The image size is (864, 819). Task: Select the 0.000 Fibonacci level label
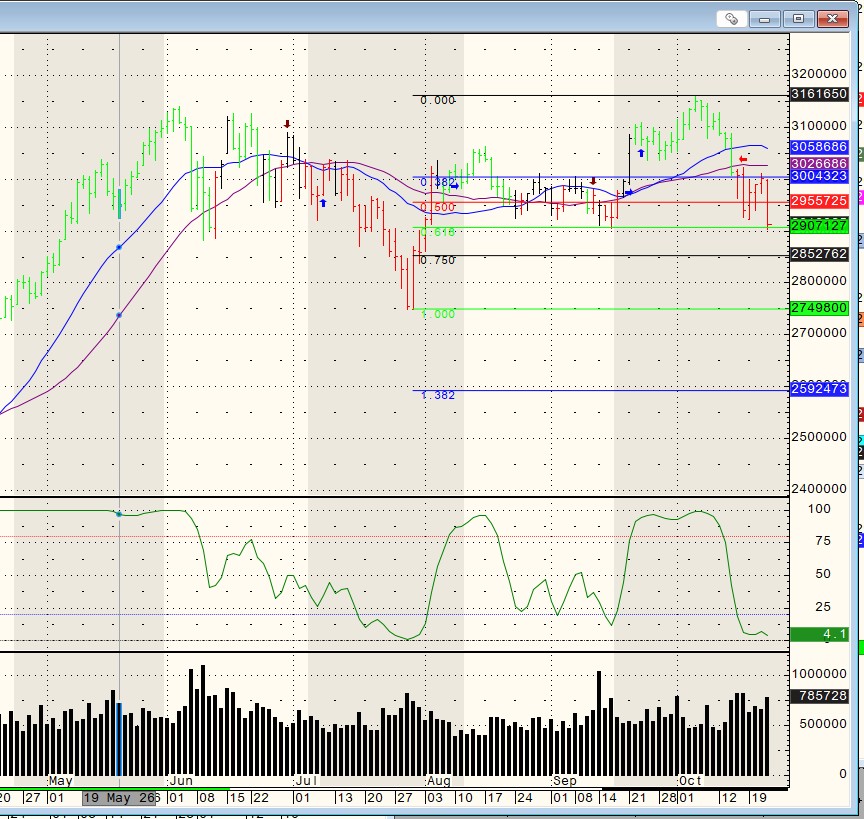click(x=438, y=100)
